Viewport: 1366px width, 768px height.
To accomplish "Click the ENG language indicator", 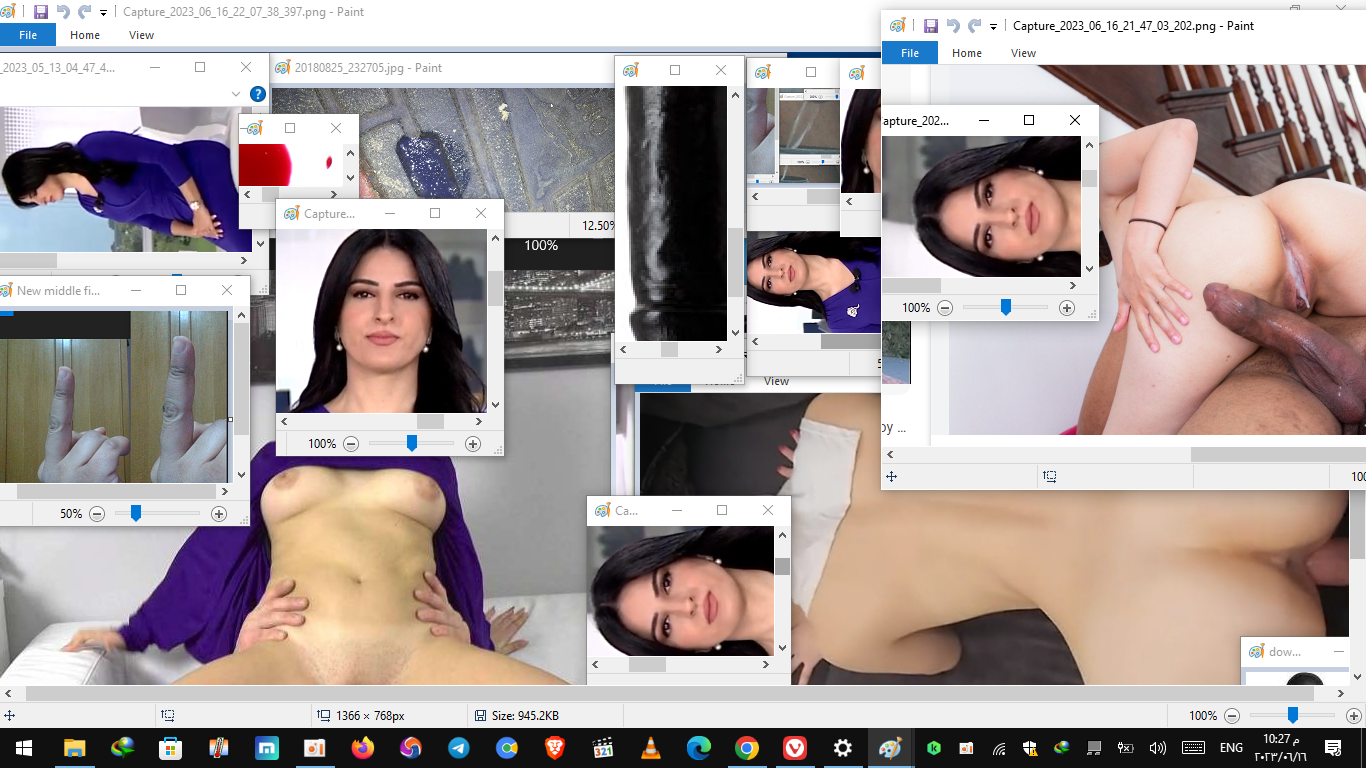I will pos(1231,747).
